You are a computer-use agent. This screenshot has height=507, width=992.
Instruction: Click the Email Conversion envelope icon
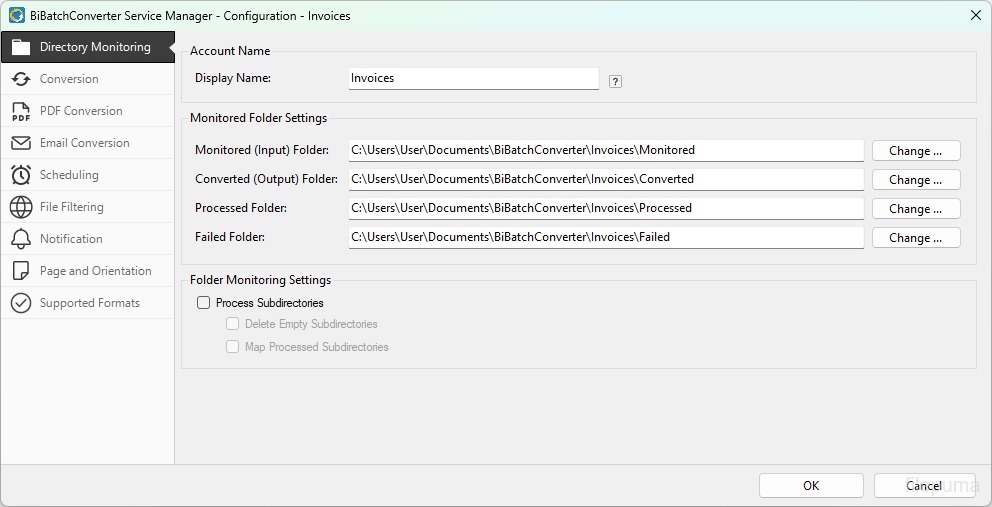tap(20, 143)
